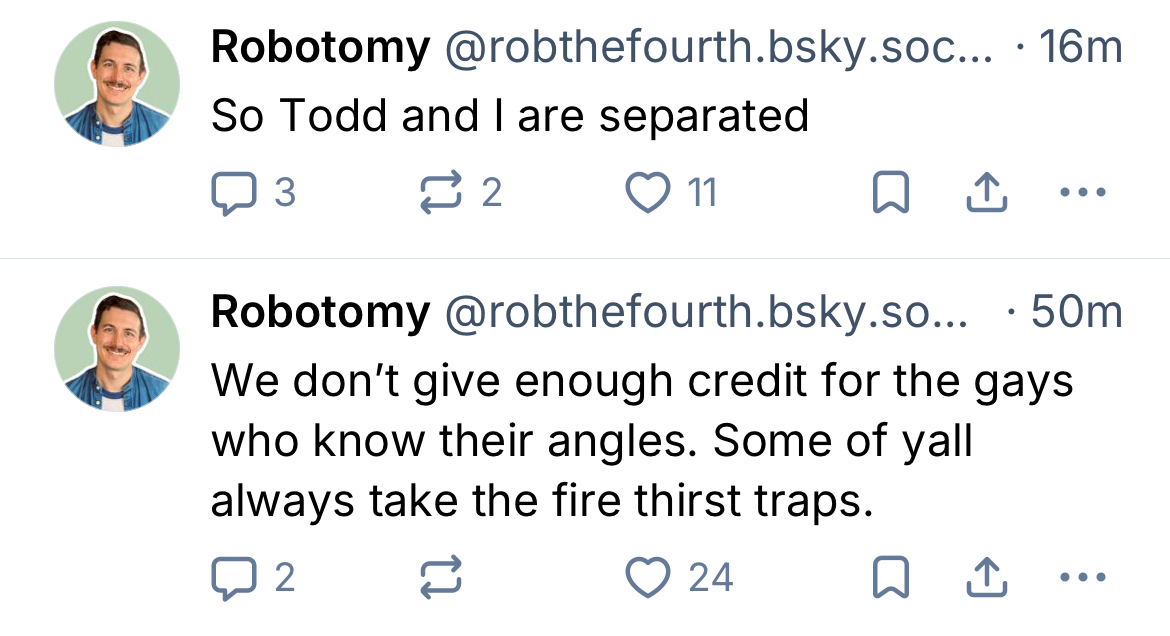Share the "thirst traps" post
The width and height of the screenshot is (1170, 636).
point(985,577)
